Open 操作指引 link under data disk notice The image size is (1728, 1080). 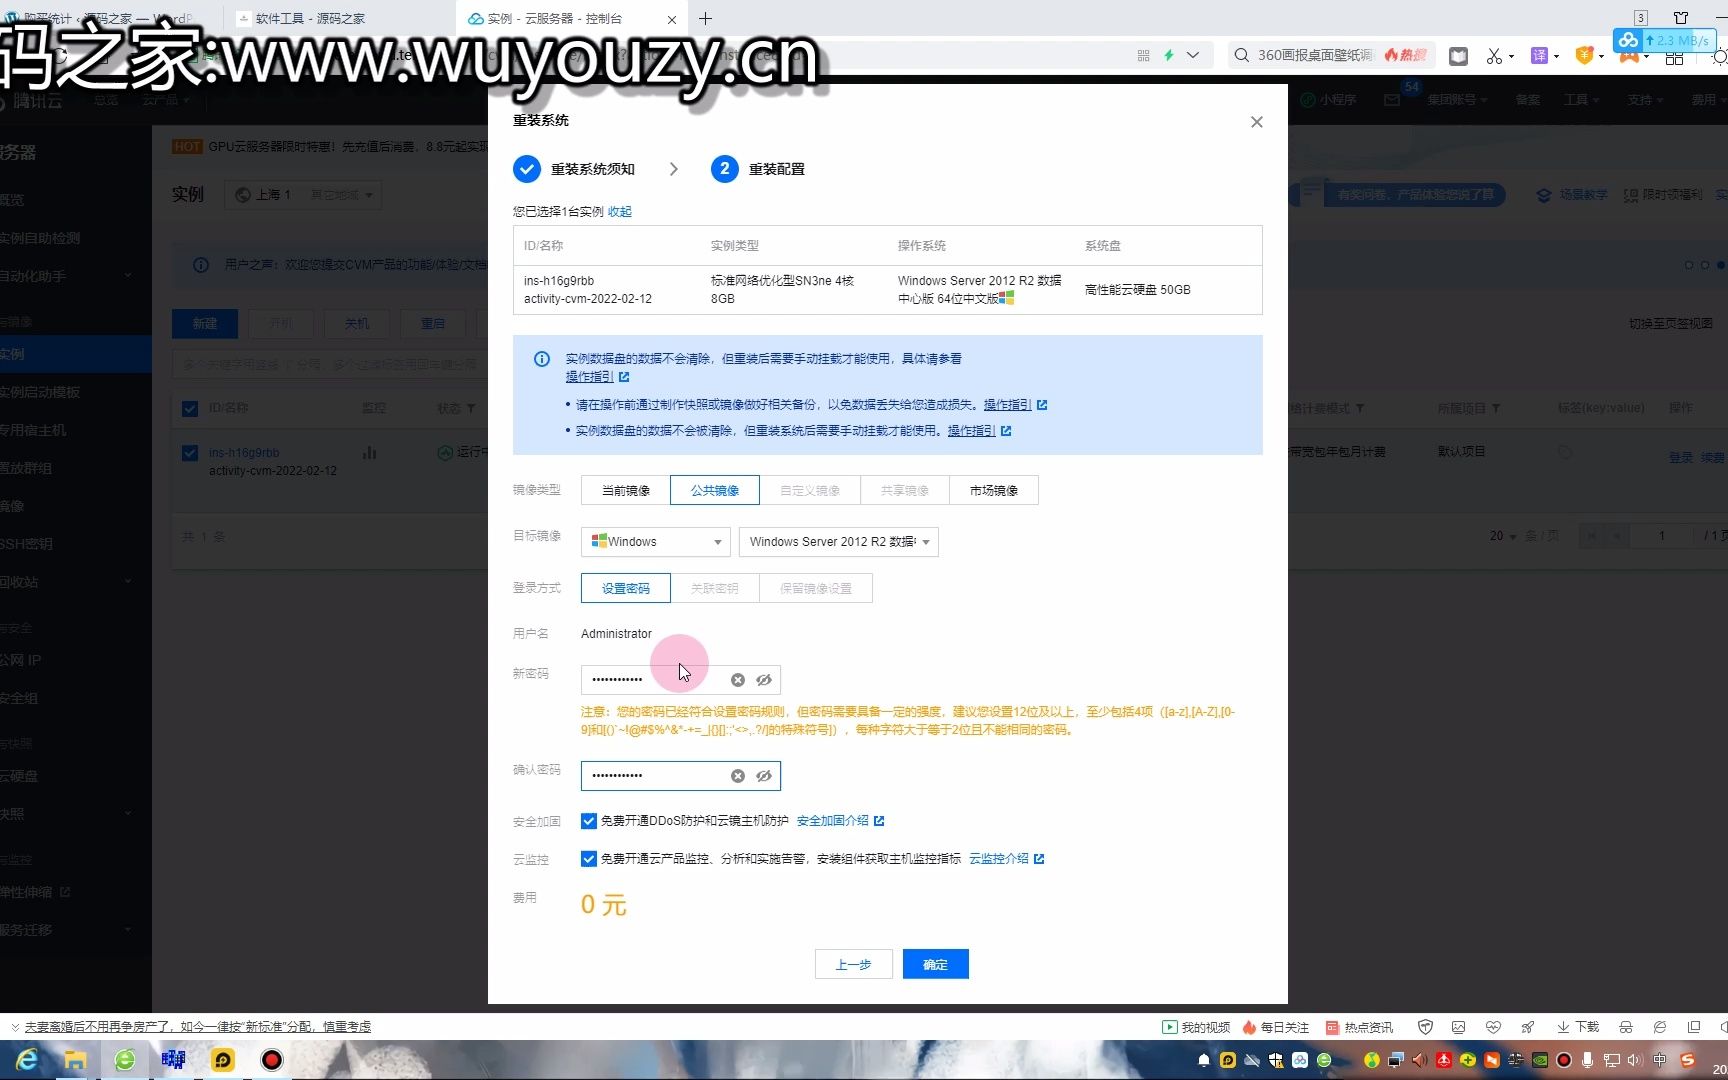(x=597, y=377)
